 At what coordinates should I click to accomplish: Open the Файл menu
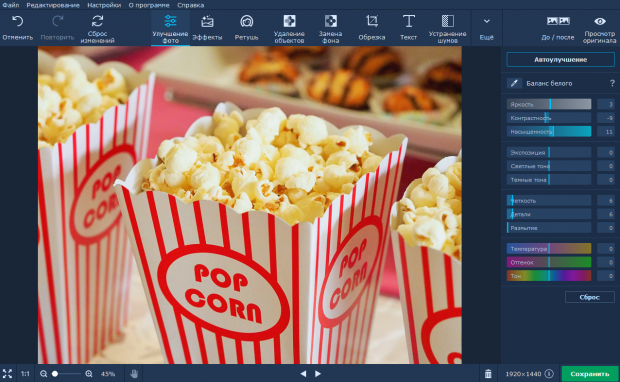(11, 5)
